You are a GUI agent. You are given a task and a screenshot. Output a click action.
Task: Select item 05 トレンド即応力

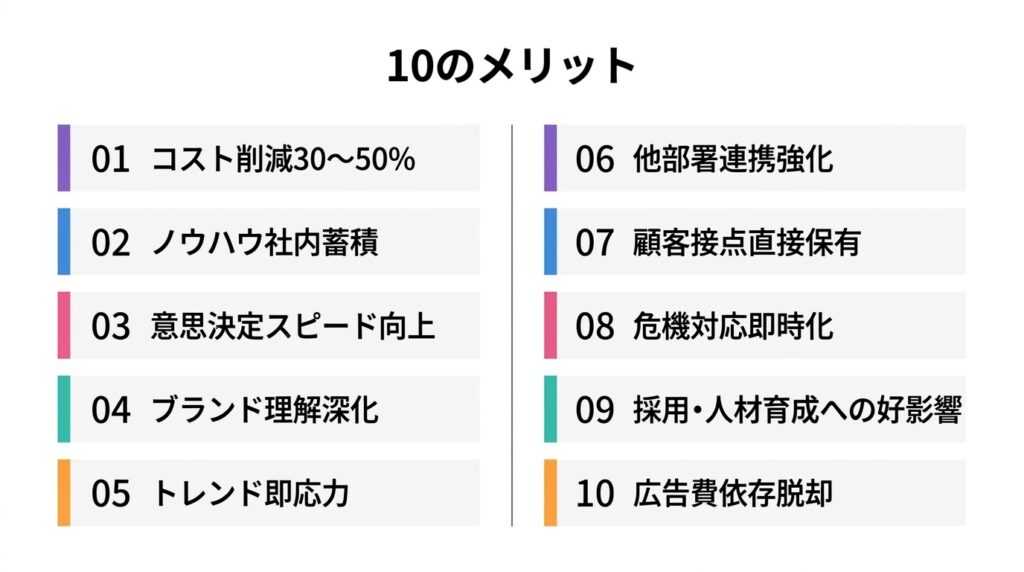pyautogui.click(x=268, y=492)
